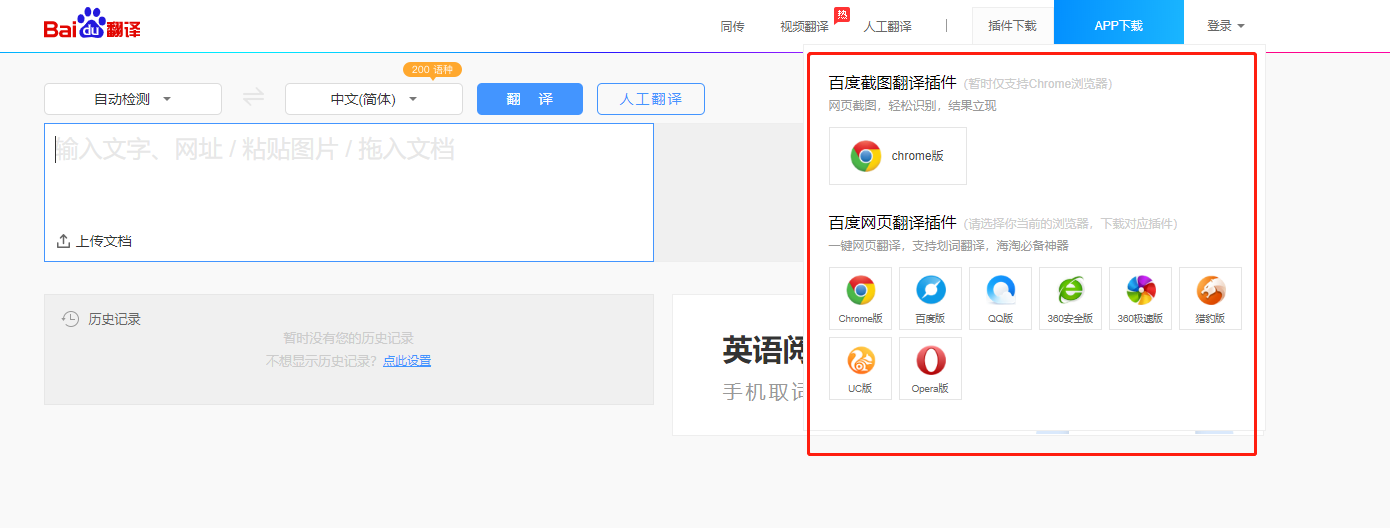This screenshot has width=1390, height=528.
Task: Click the 百度网页翻译插件 heading
Action: click(x=893, y=222)
